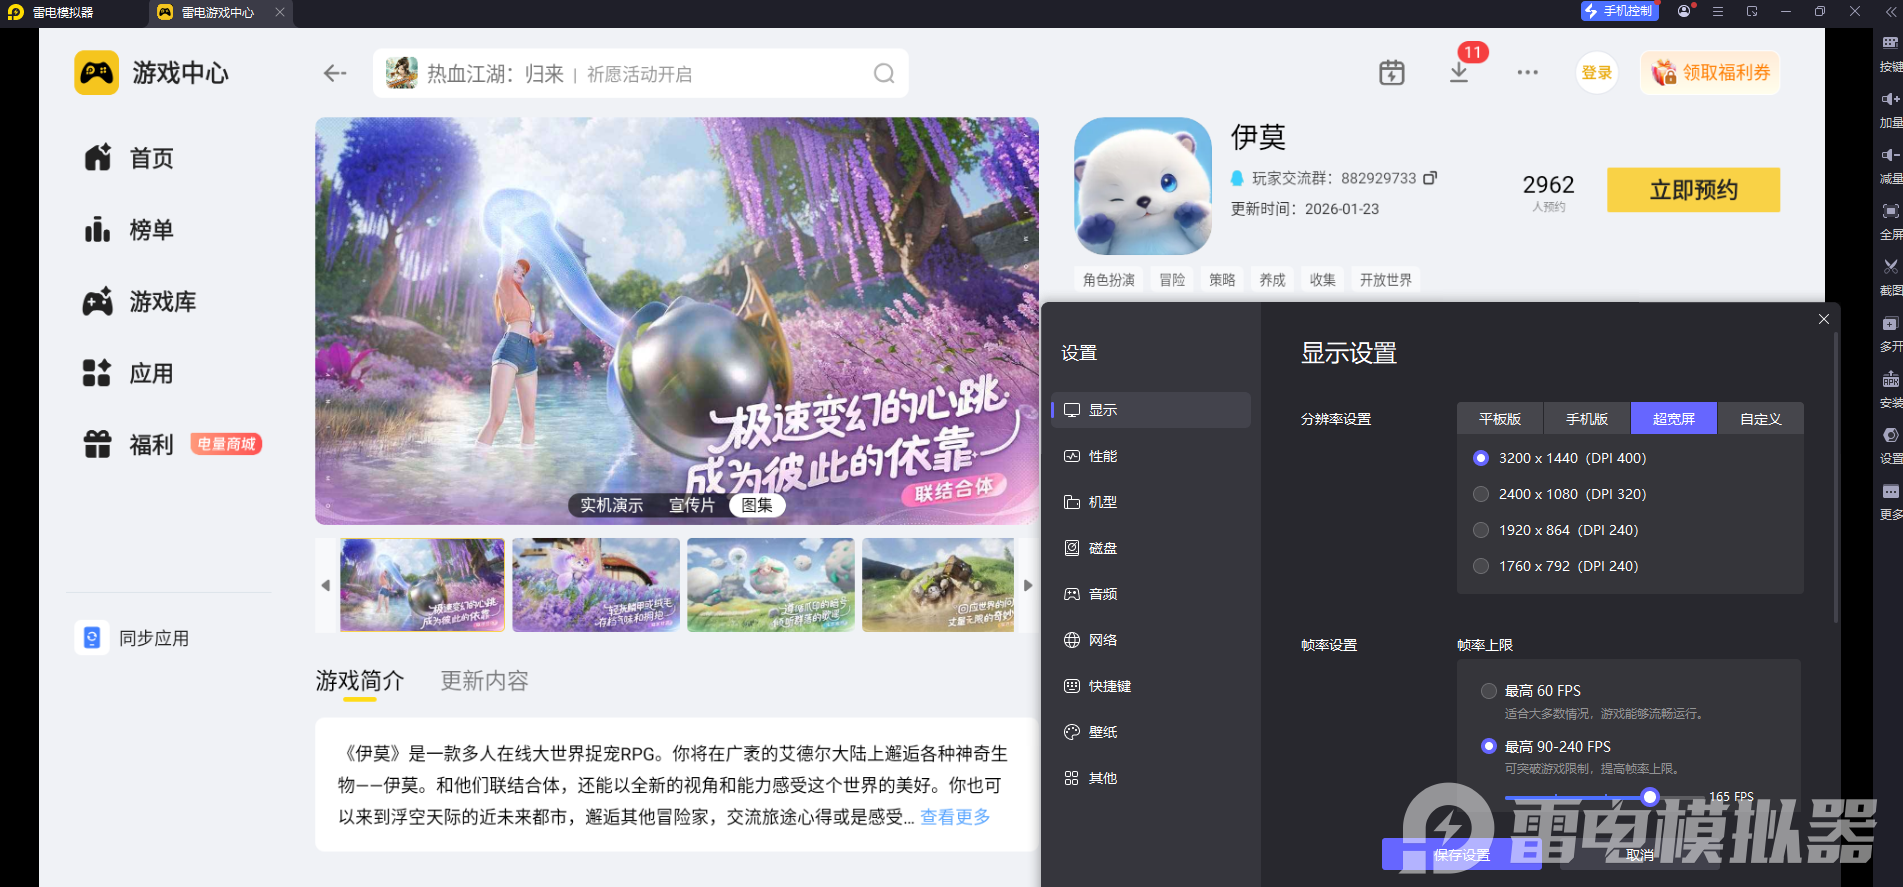Click the 登录 login button
The height and width of the screenshot is (887, 1903).
coord(1597,73)
